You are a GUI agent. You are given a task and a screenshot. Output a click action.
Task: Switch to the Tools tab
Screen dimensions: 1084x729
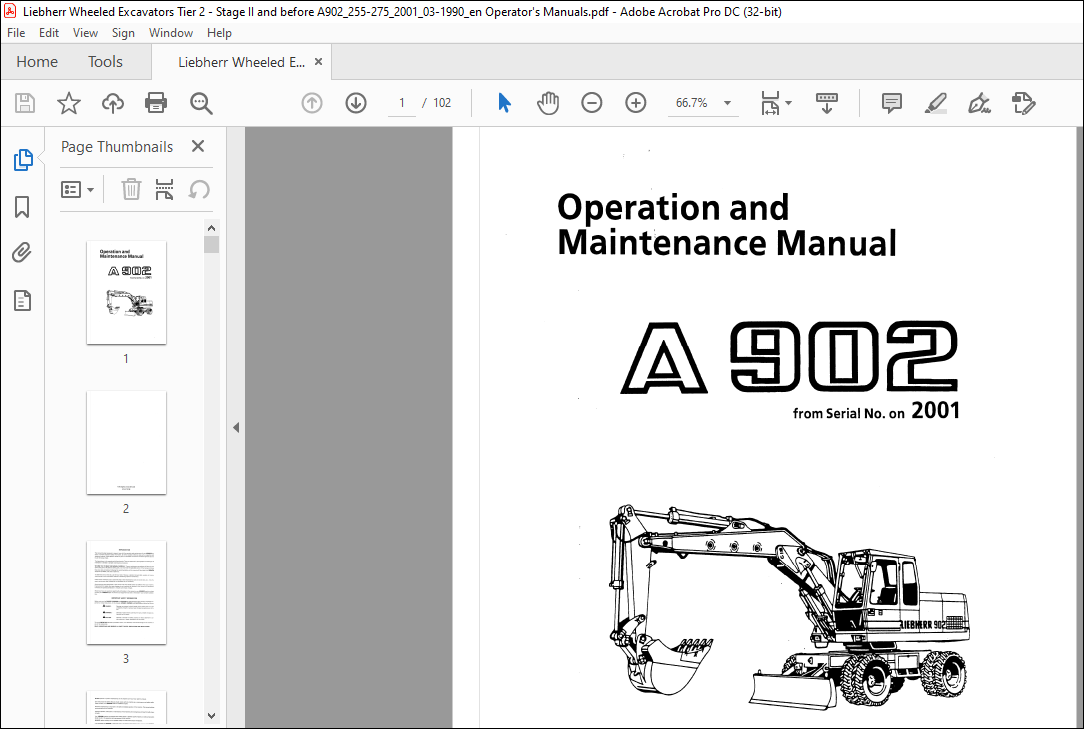coord(105,62)
